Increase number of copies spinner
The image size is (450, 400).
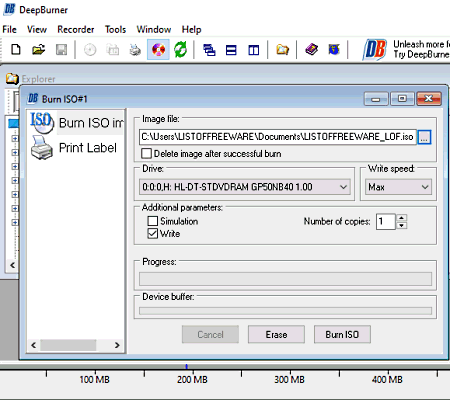click(402, 218)
